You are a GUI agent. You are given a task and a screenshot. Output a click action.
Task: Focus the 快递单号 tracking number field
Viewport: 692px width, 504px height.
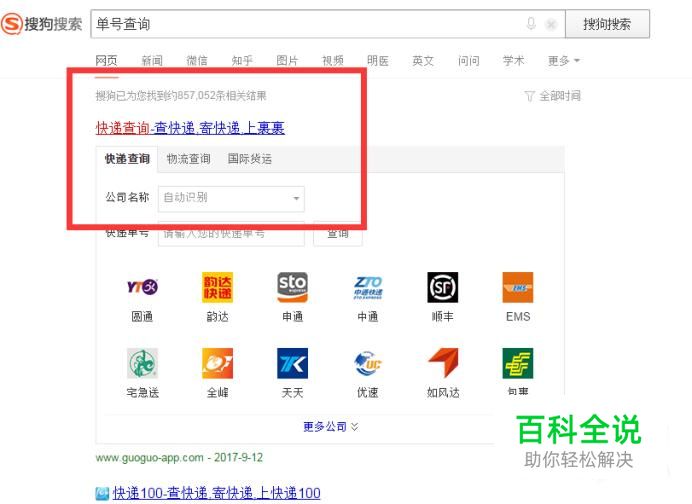[231, 233]
